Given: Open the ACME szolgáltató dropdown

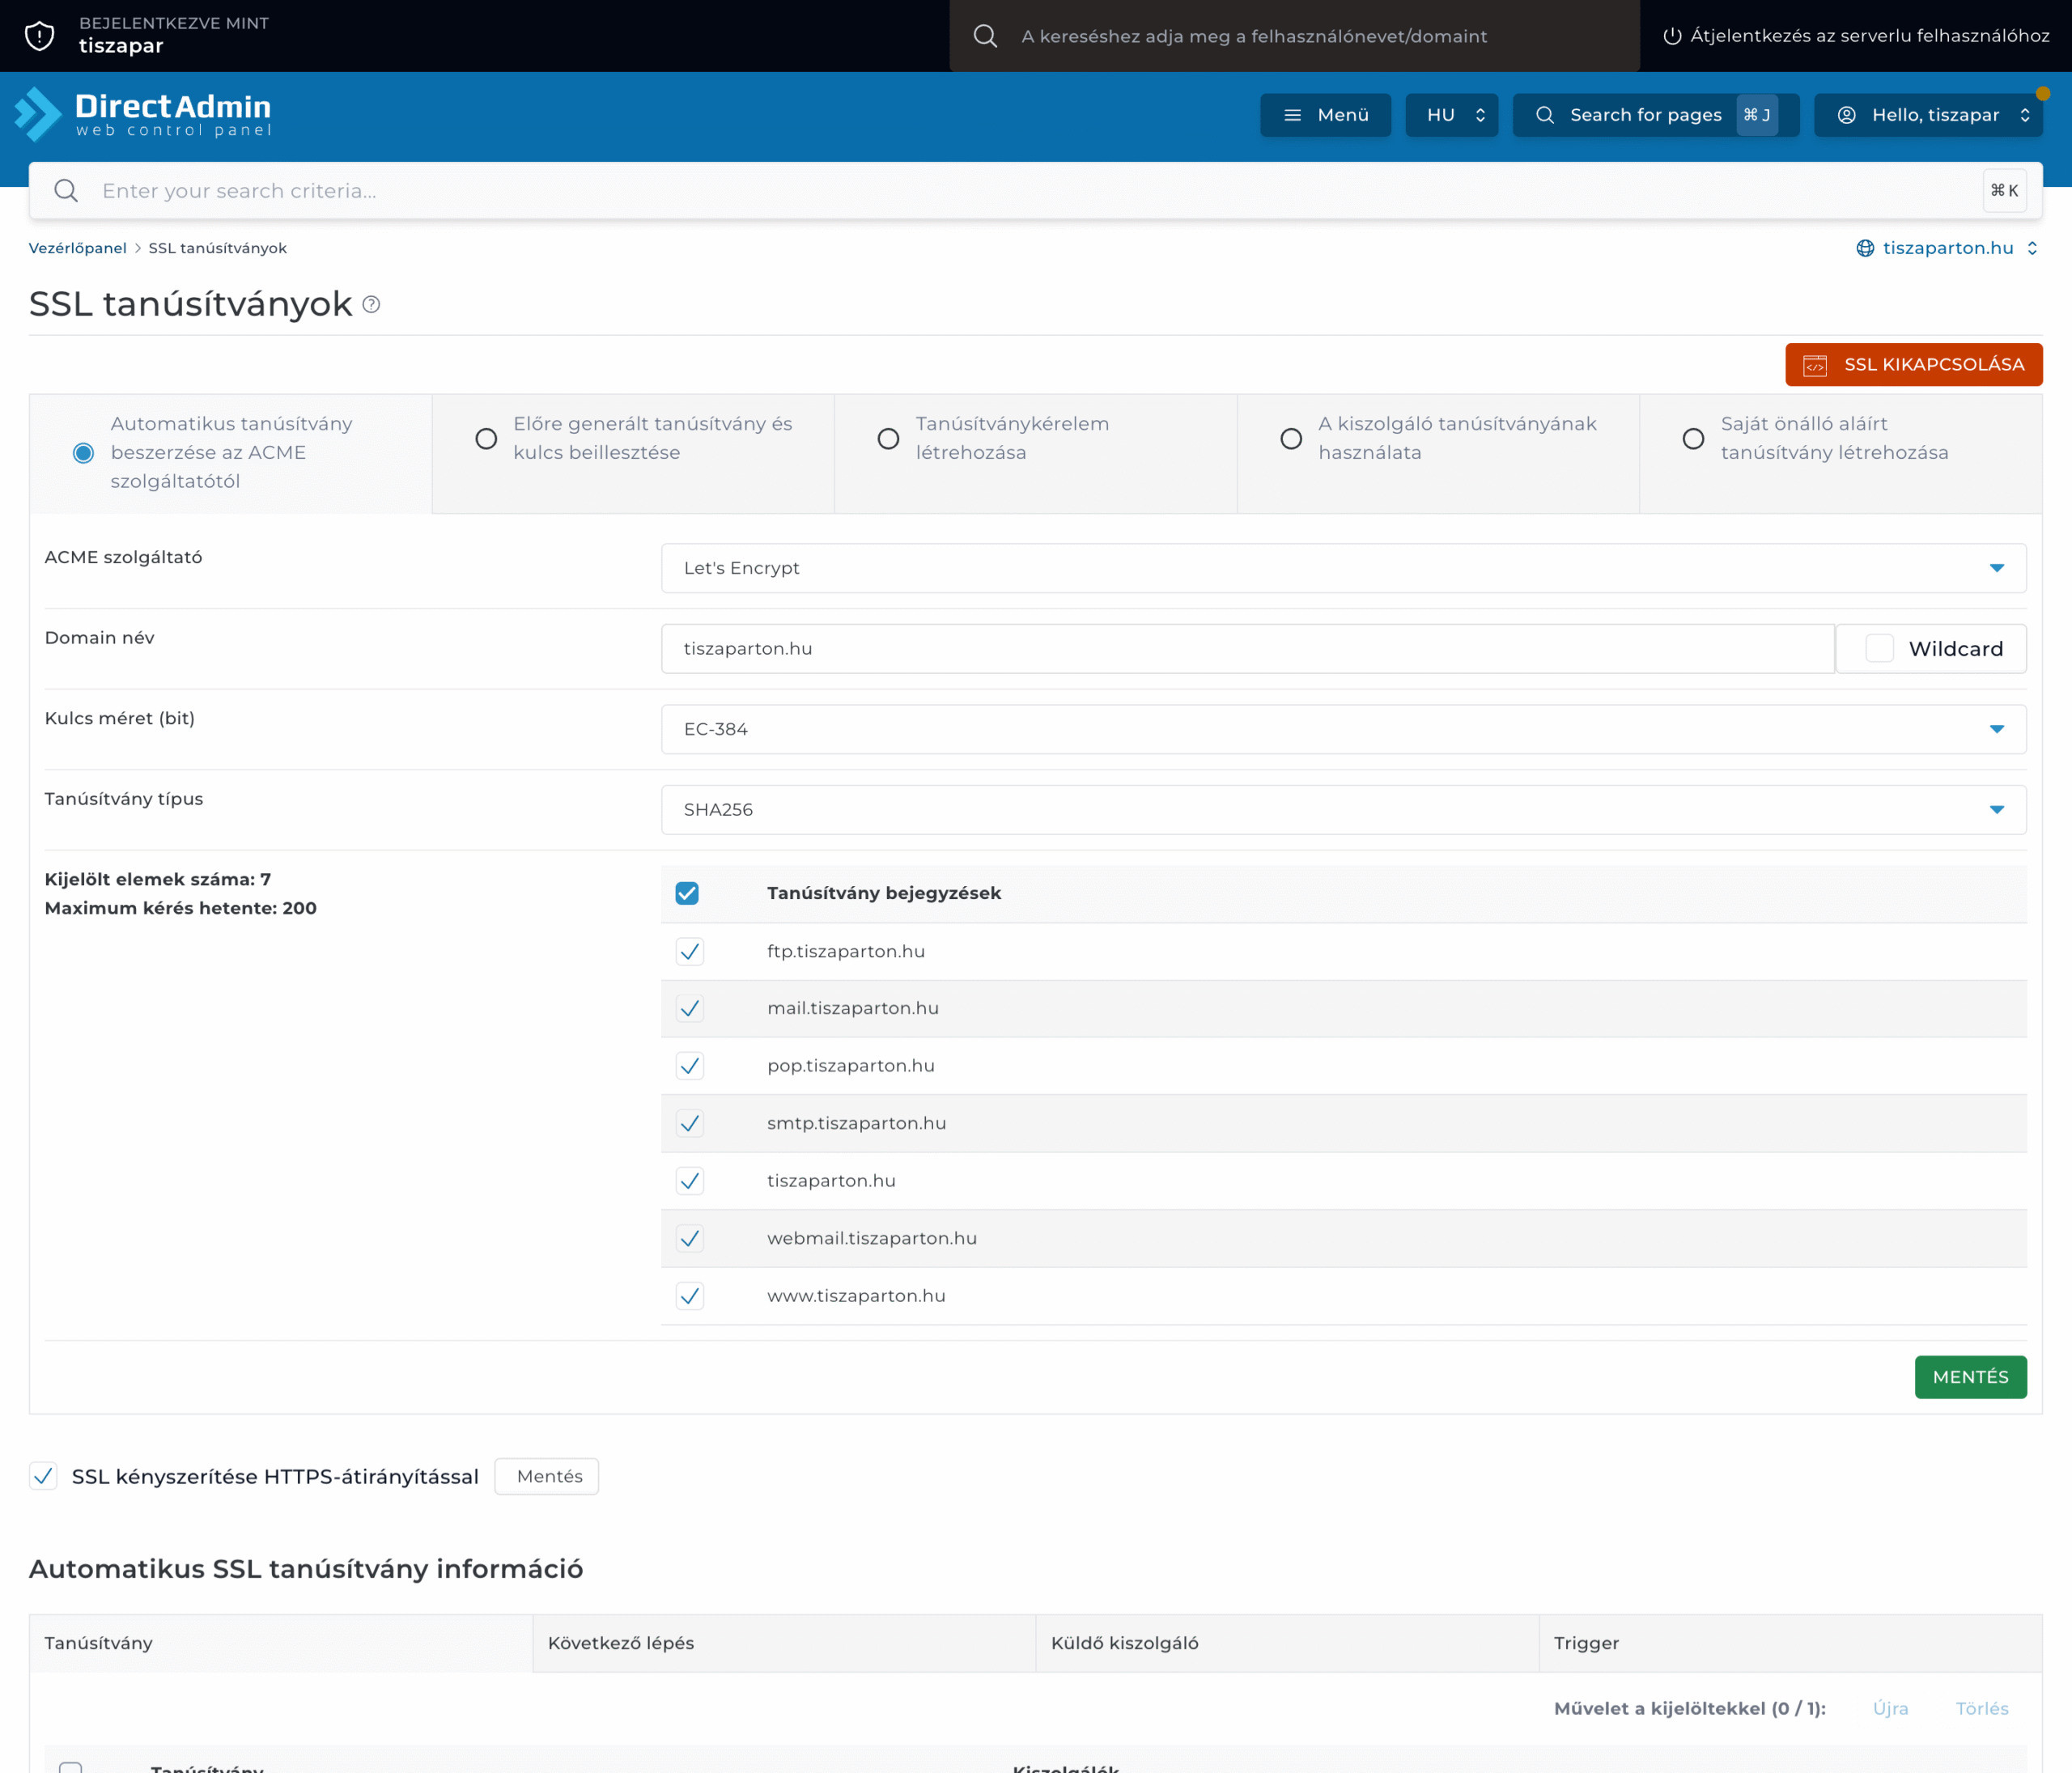Looking at the screenshot, I should [1343, 568].
